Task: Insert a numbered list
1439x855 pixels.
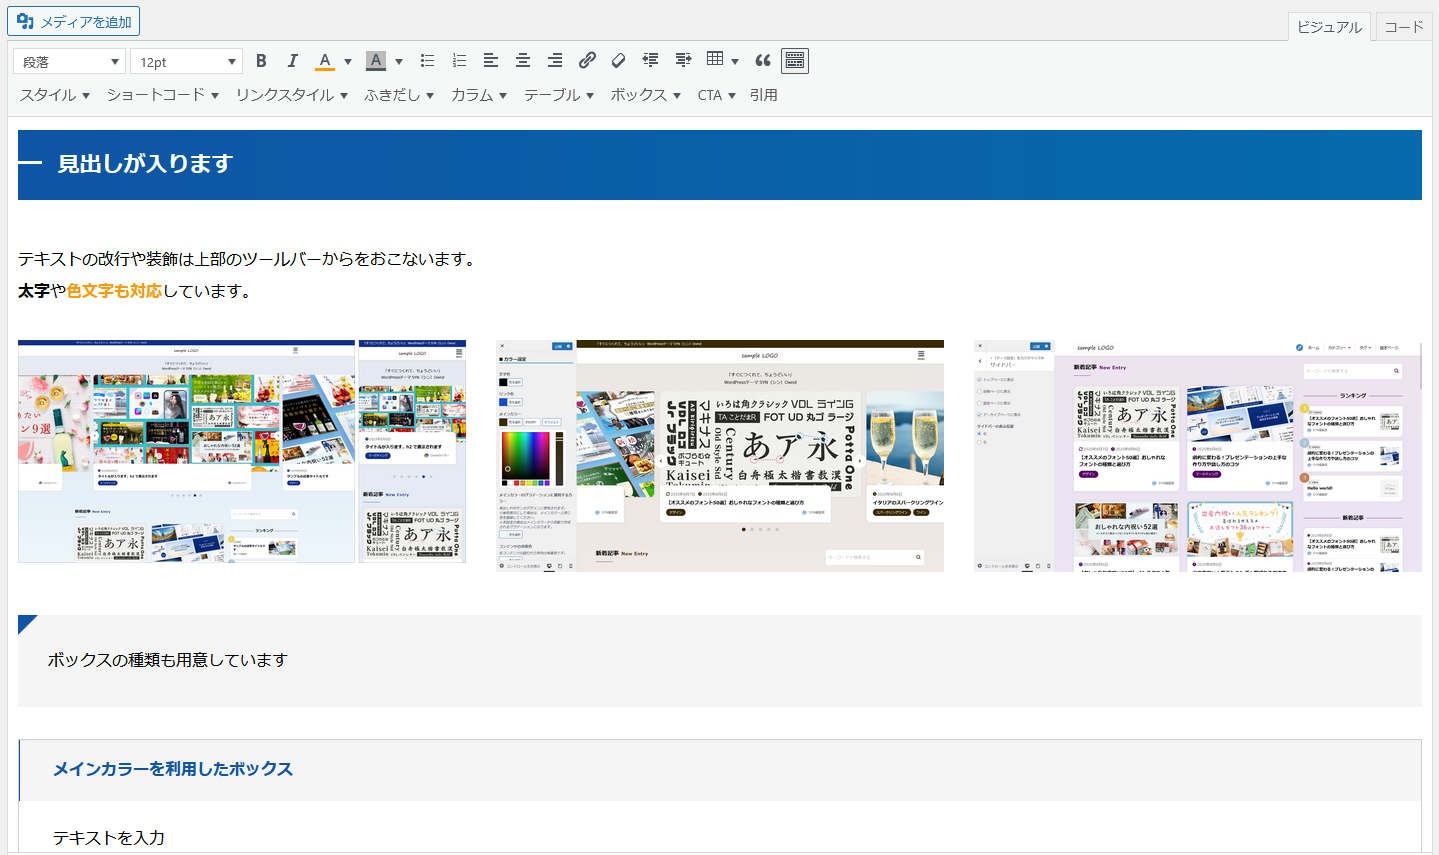Action: point(459,61)
